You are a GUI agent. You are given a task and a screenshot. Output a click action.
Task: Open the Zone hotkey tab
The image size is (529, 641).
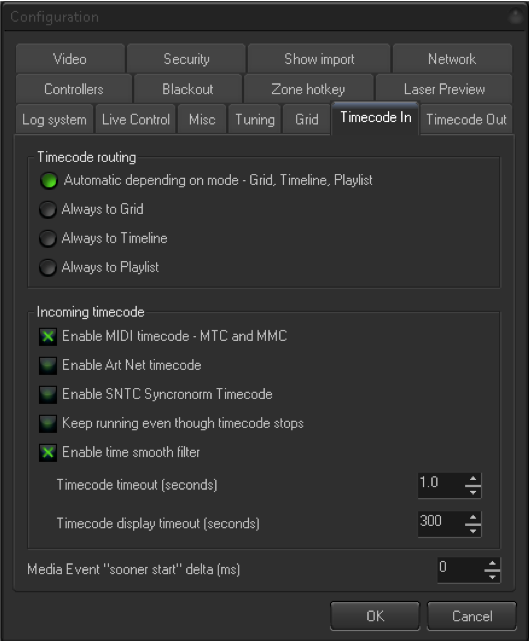pyautogui.click(x=308, y=89)
